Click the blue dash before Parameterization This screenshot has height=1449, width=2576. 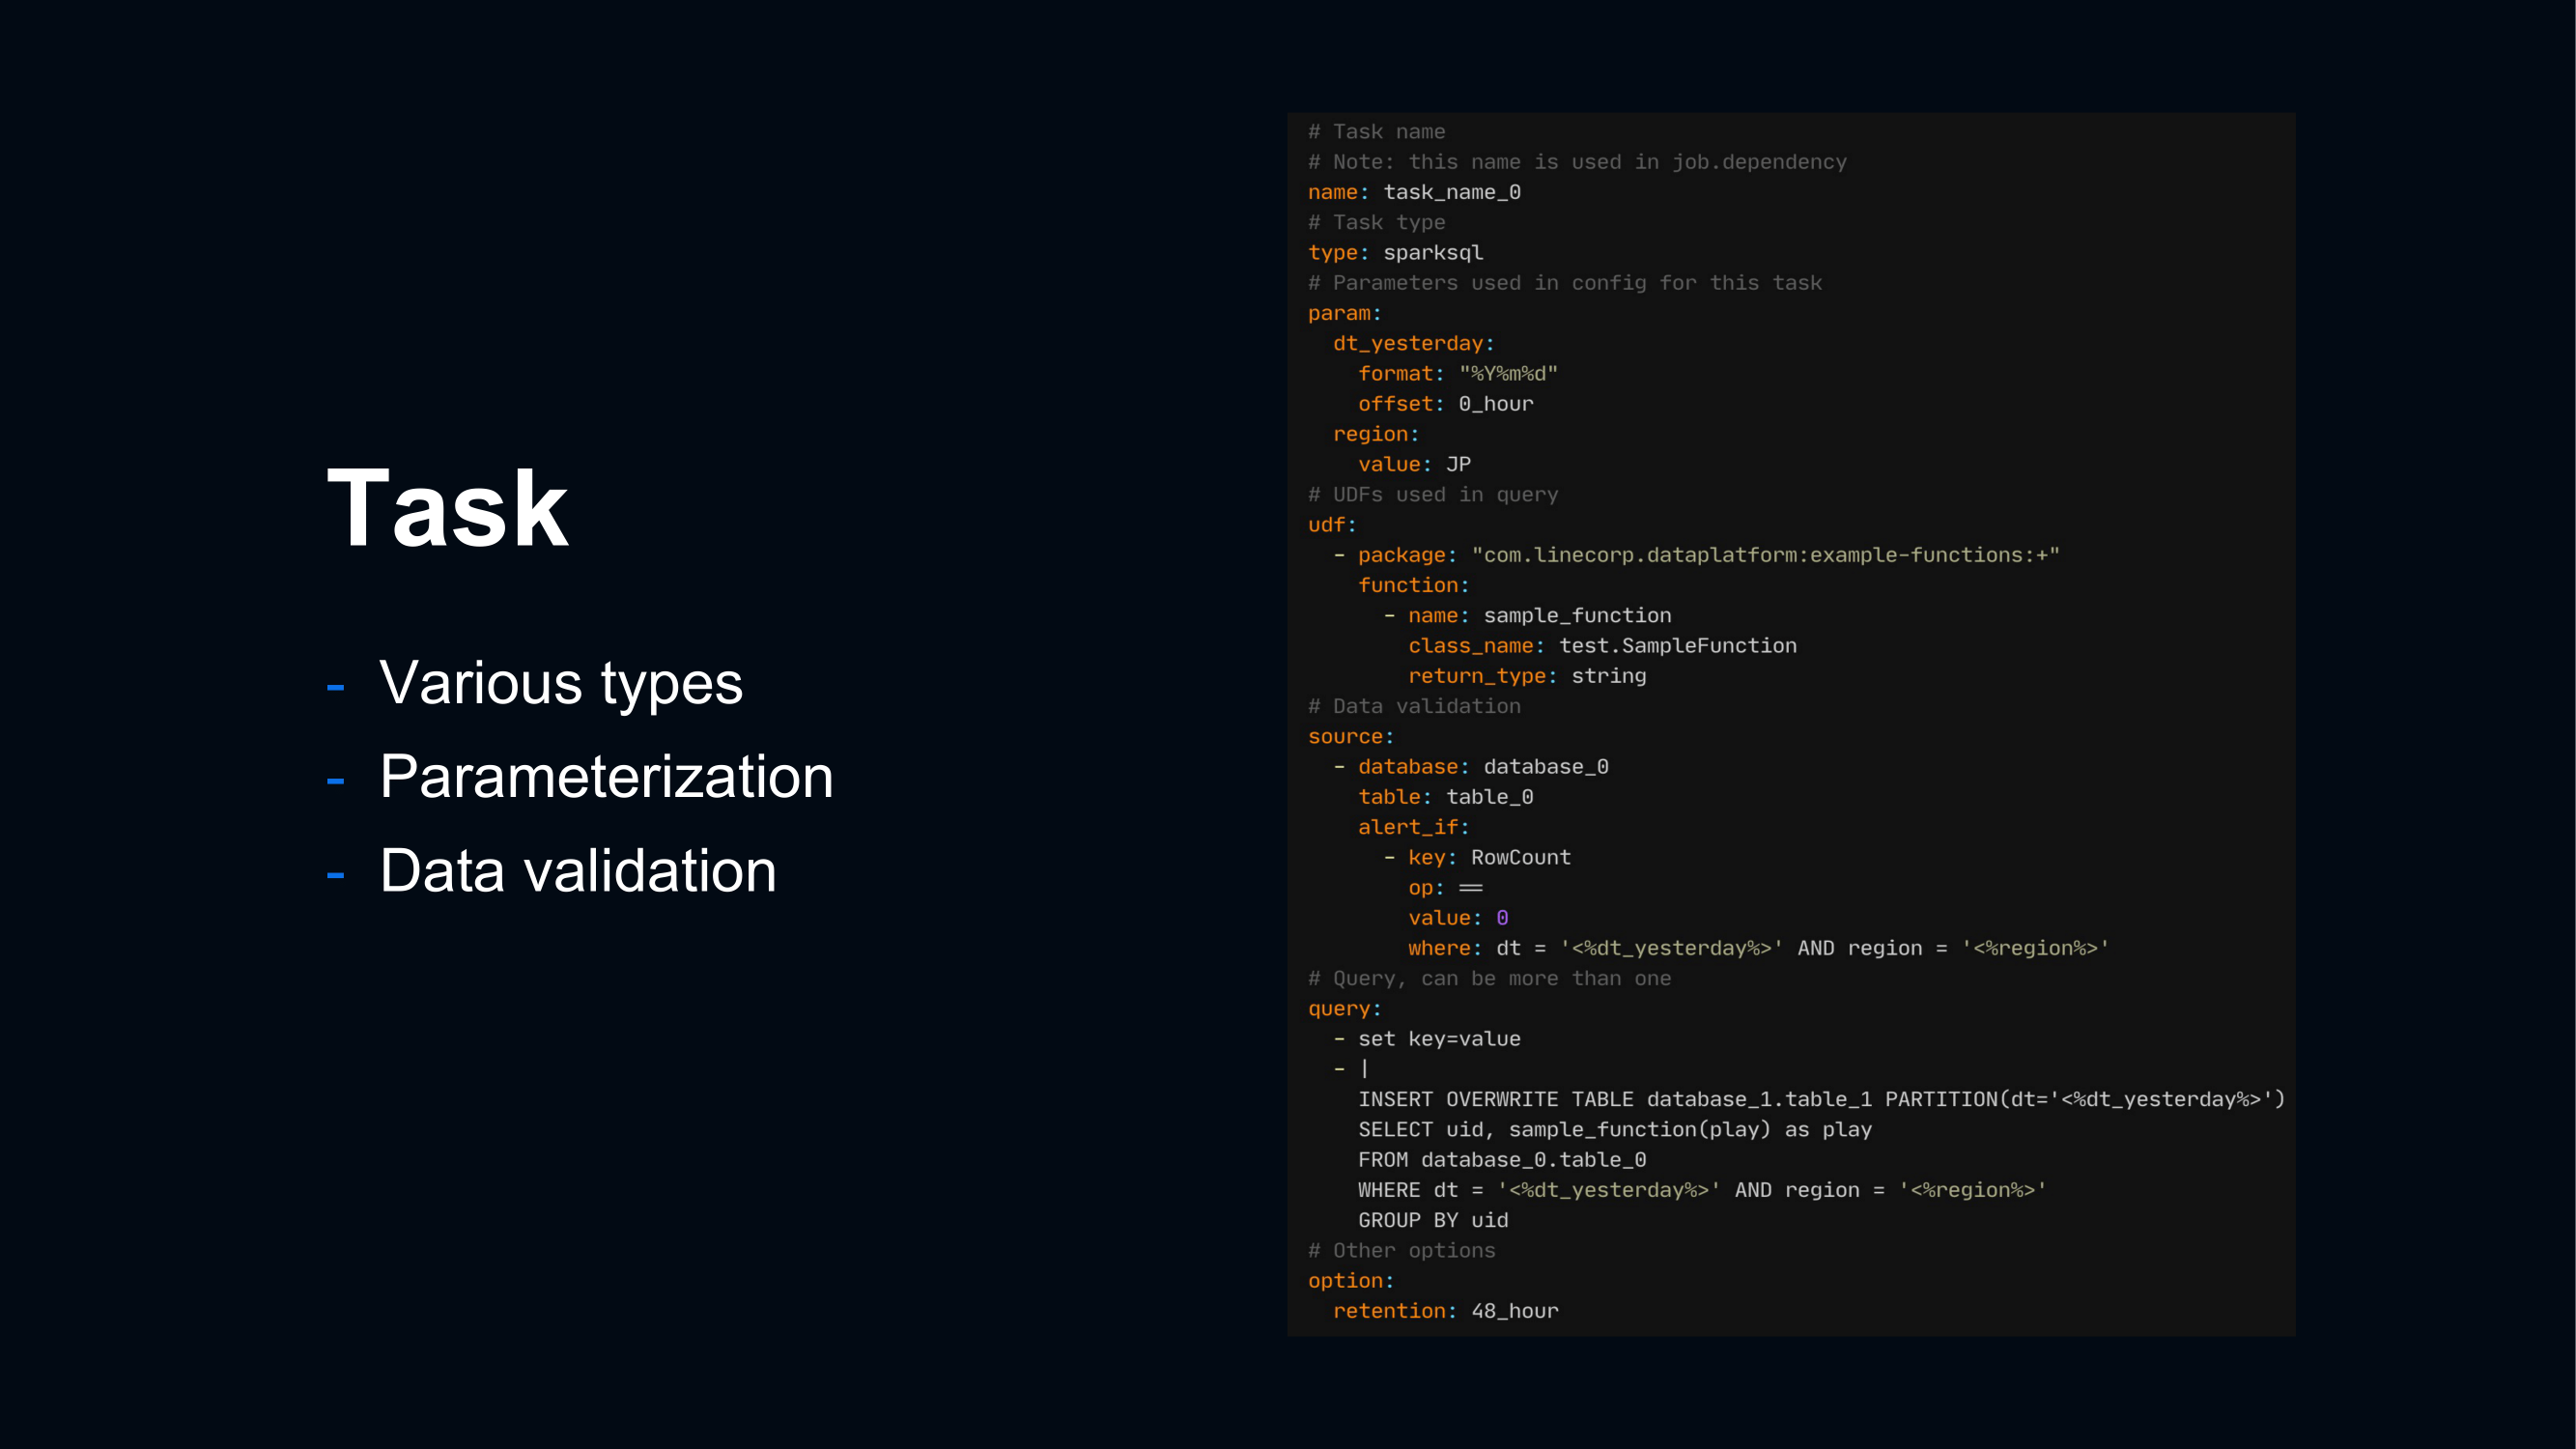coord(336,781)
